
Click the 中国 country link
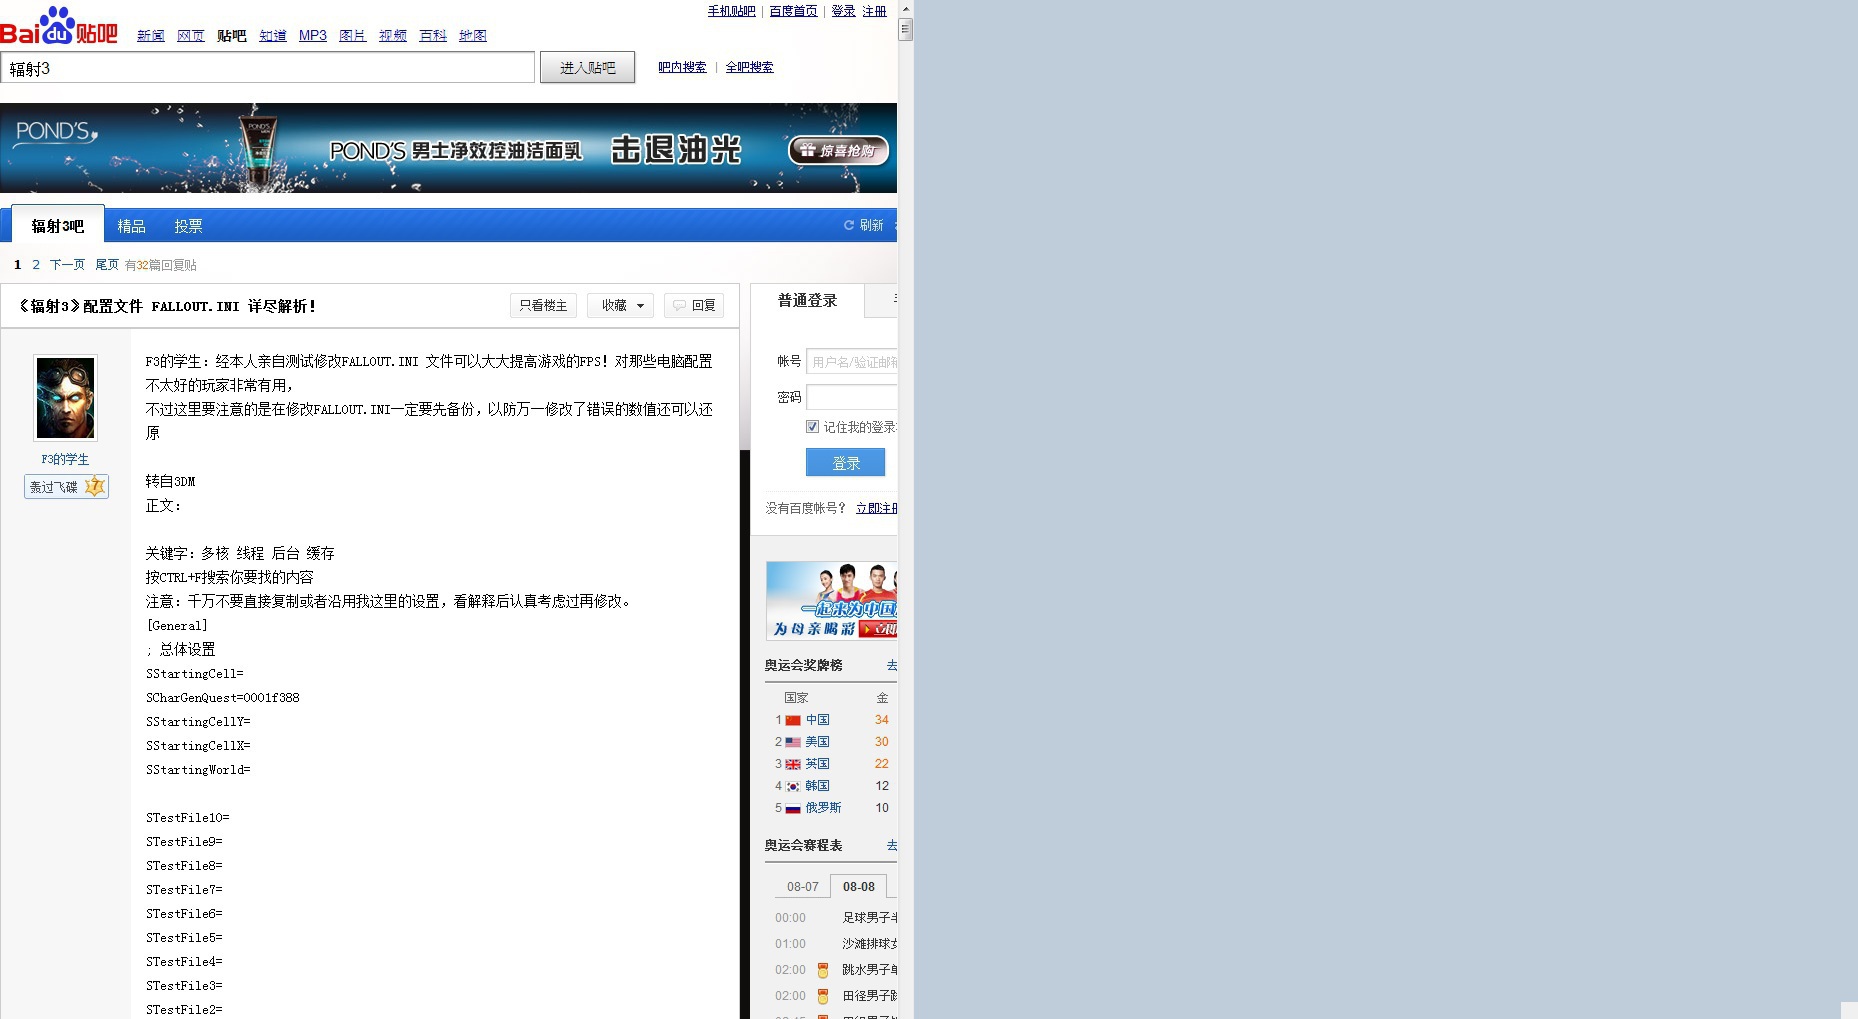[818, 720]
